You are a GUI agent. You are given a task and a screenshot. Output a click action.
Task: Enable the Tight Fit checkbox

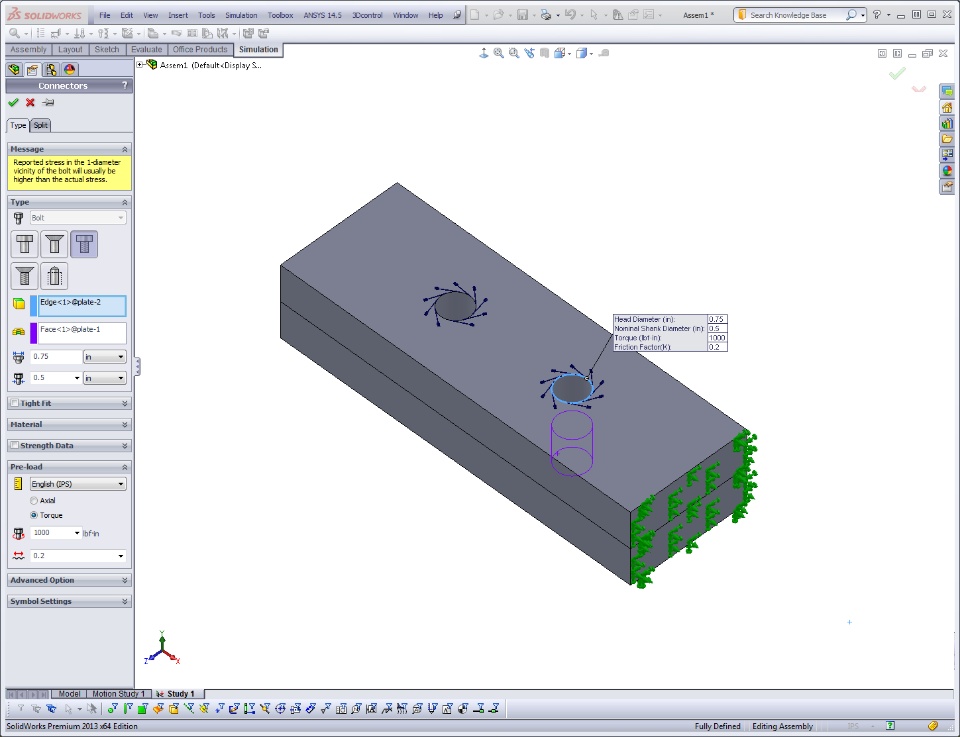click(15, 403)
